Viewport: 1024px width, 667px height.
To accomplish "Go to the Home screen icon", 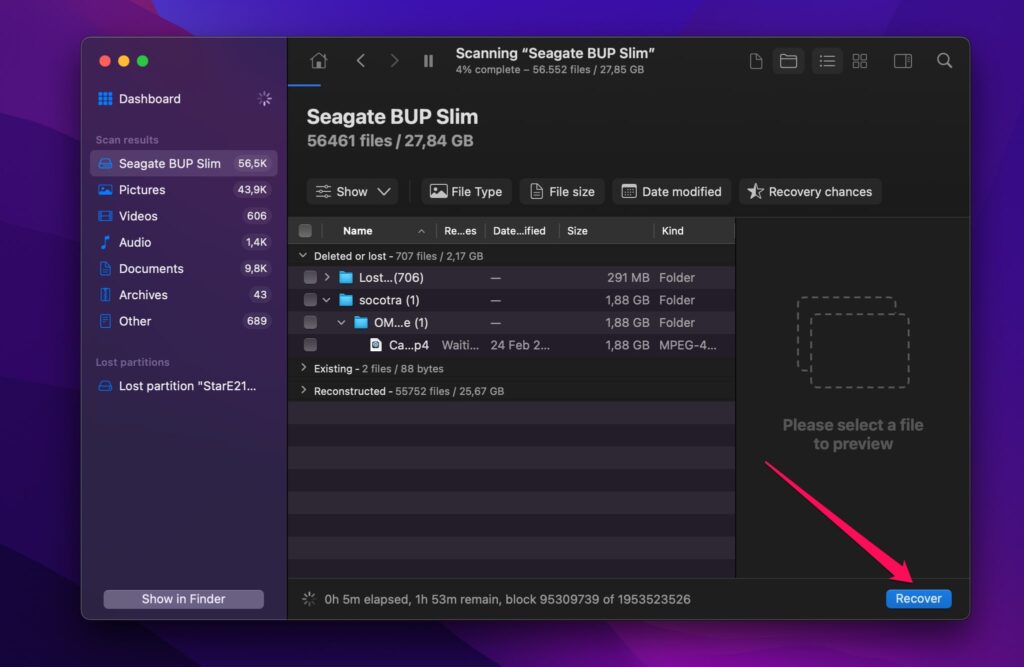I will 319,61.
